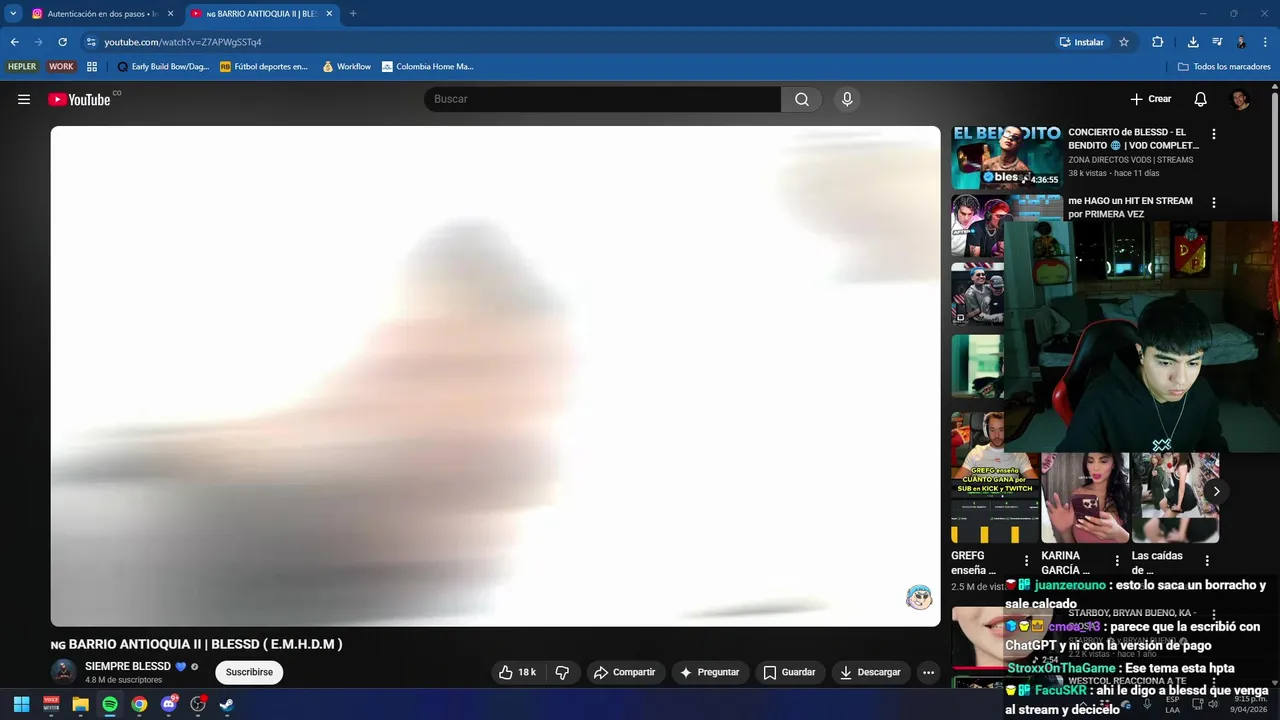Save video with Guardar button
1280x720 pixels.
(789, 672)
